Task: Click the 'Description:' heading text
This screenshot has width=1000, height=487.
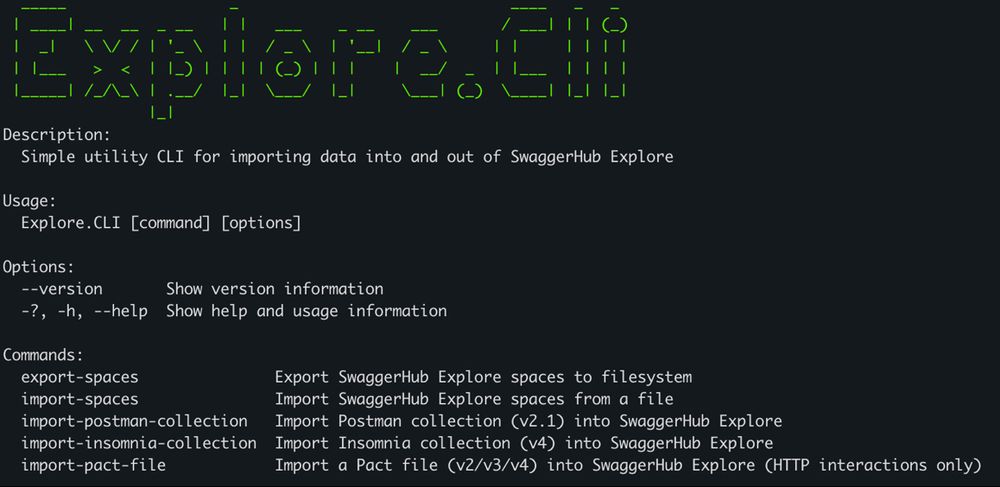Action: pos(57,135)
